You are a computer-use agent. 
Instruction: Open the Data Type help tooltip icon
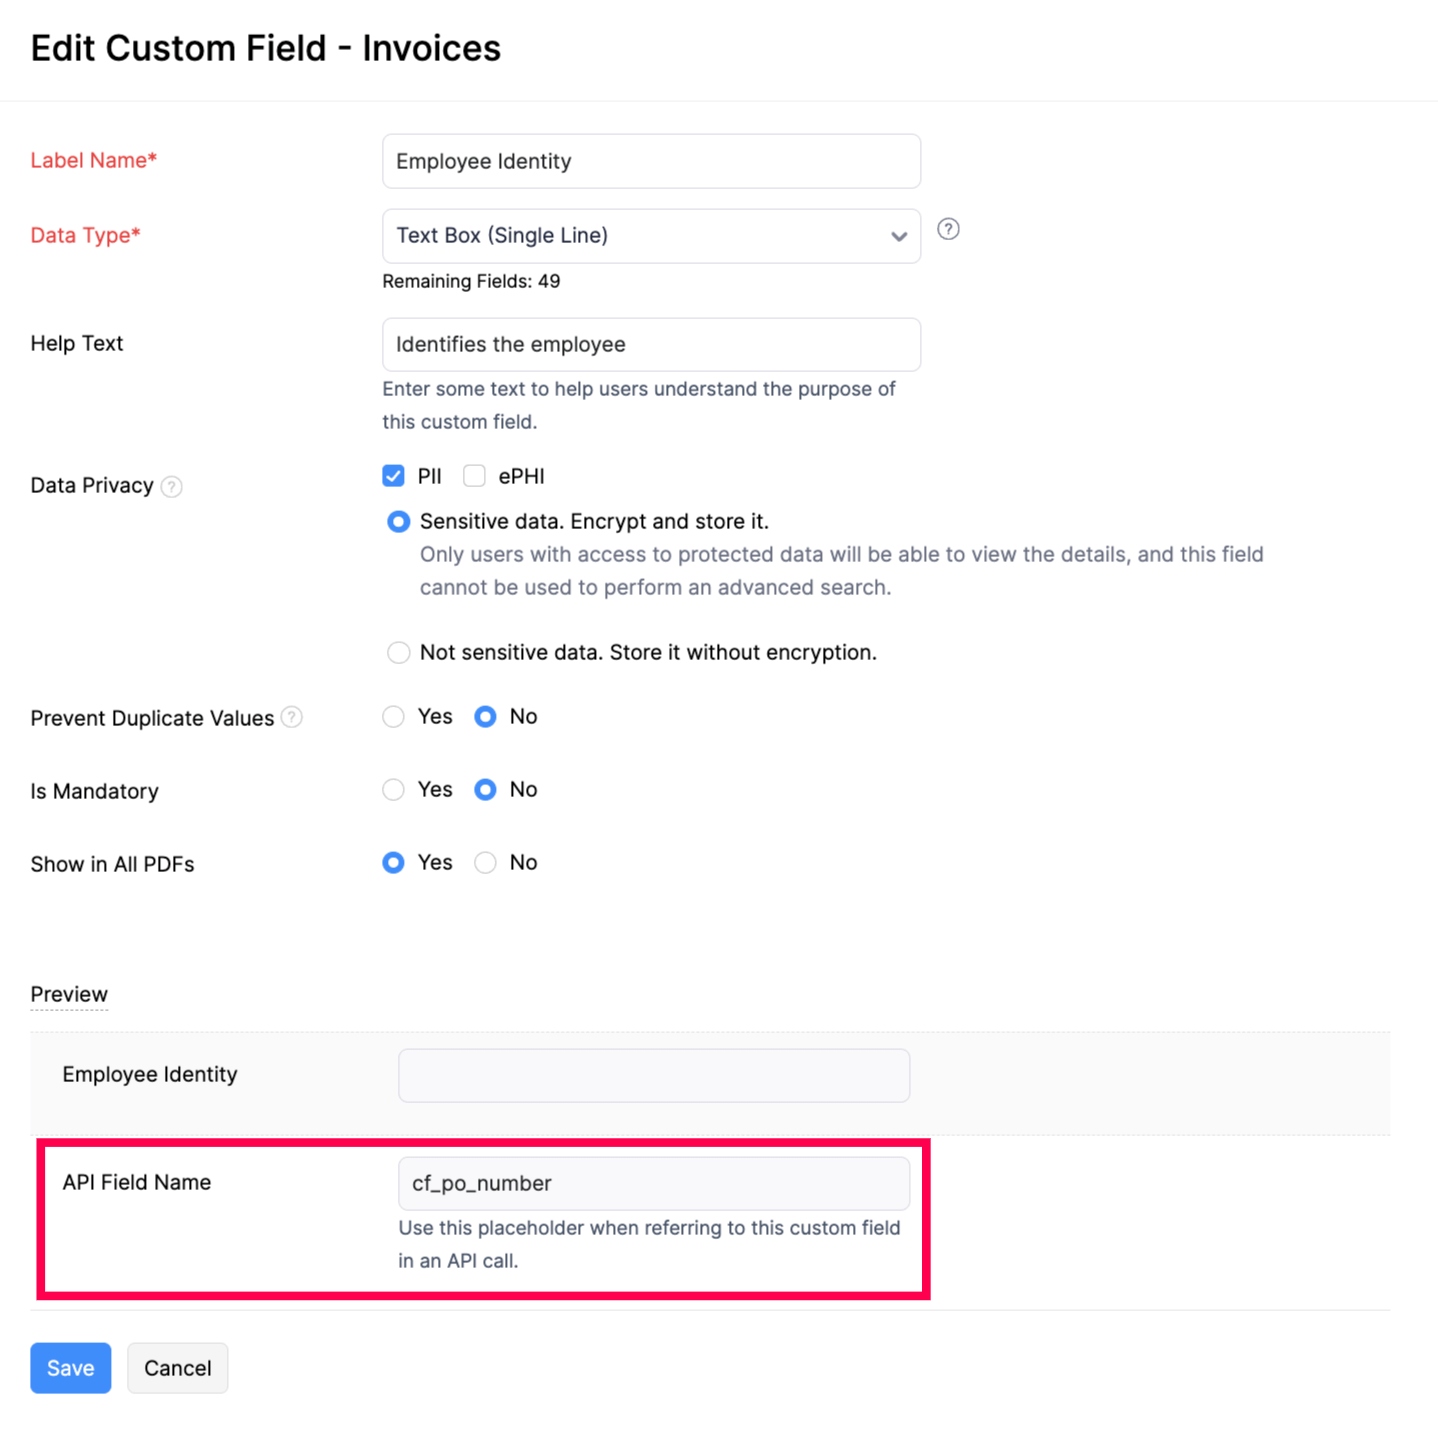(x=947, y=229)
